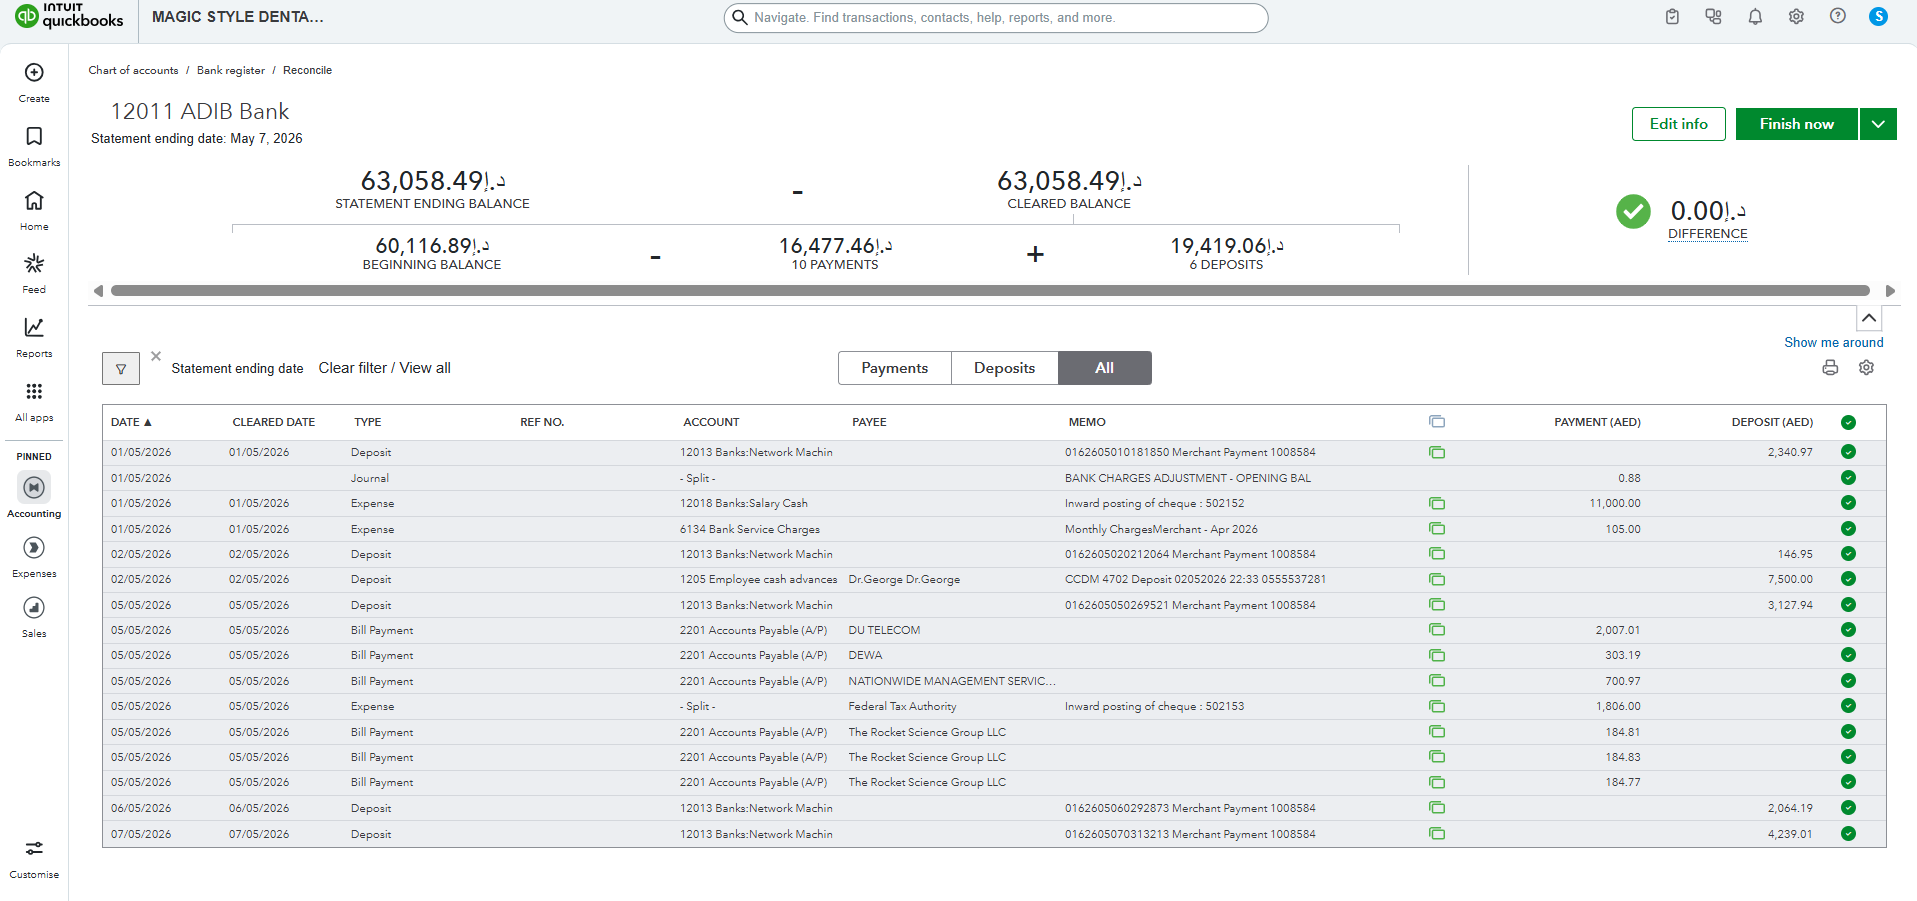Screen dimensions: 1917x901
Task: Sort by the DATE column header
Action: click(131, 422)
